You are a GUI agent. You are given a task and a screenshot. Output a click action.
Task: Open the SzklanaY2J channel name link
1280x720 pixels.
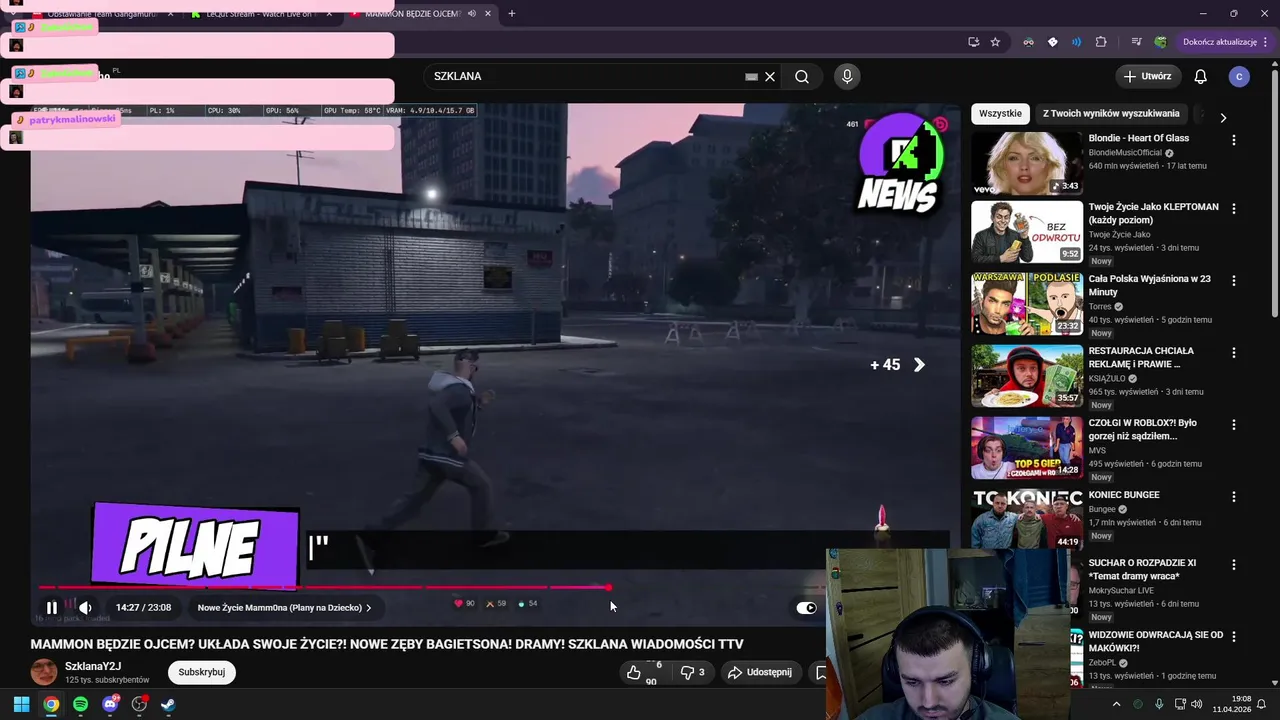[x=93, y=666]
